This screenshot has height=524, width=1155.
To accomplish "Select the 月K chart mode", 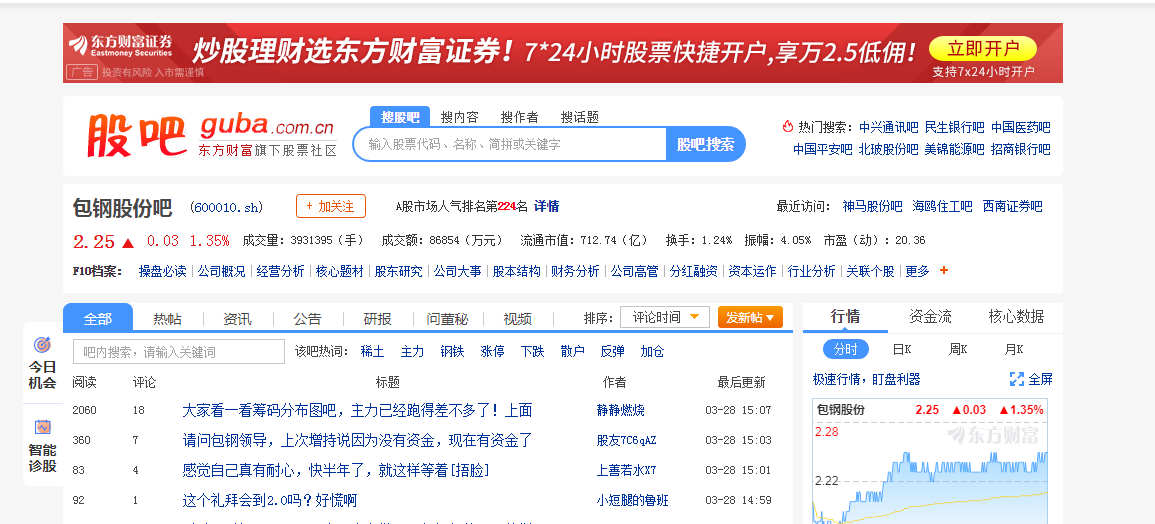I will pos(1014,349).
